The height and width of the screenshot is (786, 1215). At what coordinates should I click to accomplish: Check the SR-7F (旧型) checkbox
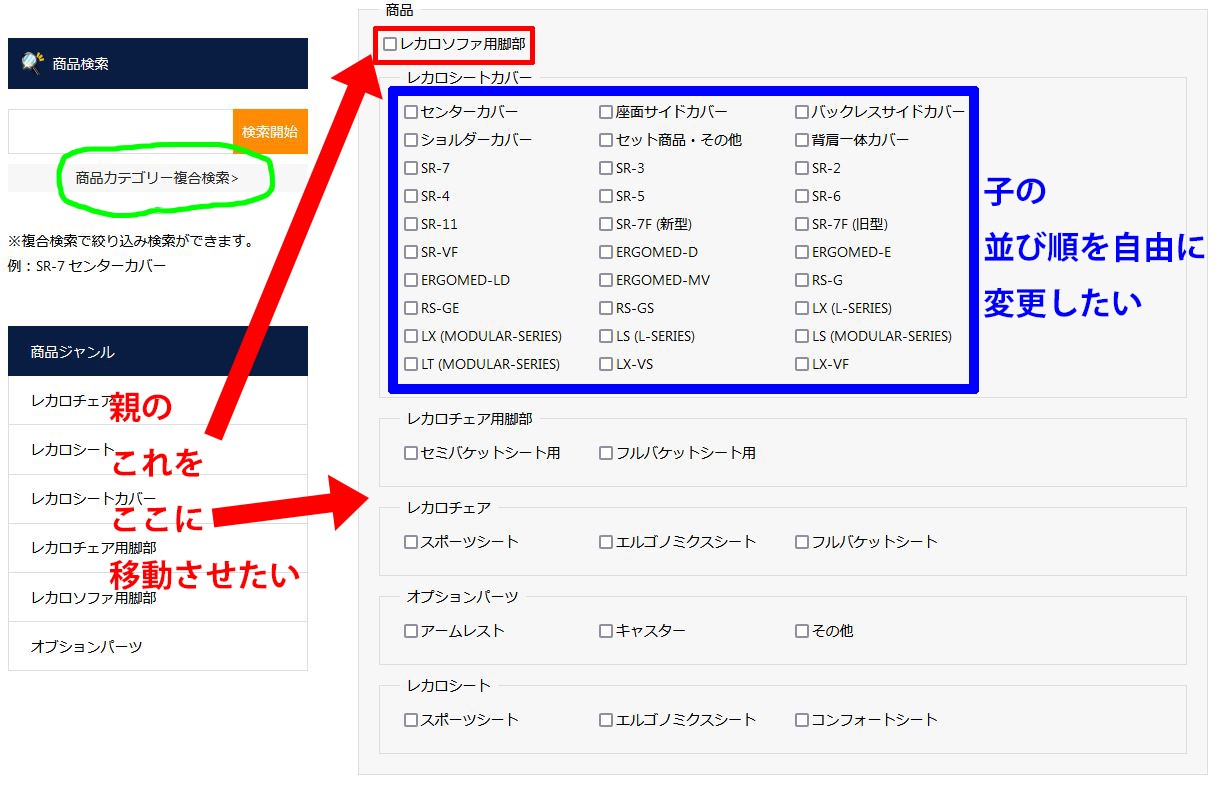coord(802,224)
